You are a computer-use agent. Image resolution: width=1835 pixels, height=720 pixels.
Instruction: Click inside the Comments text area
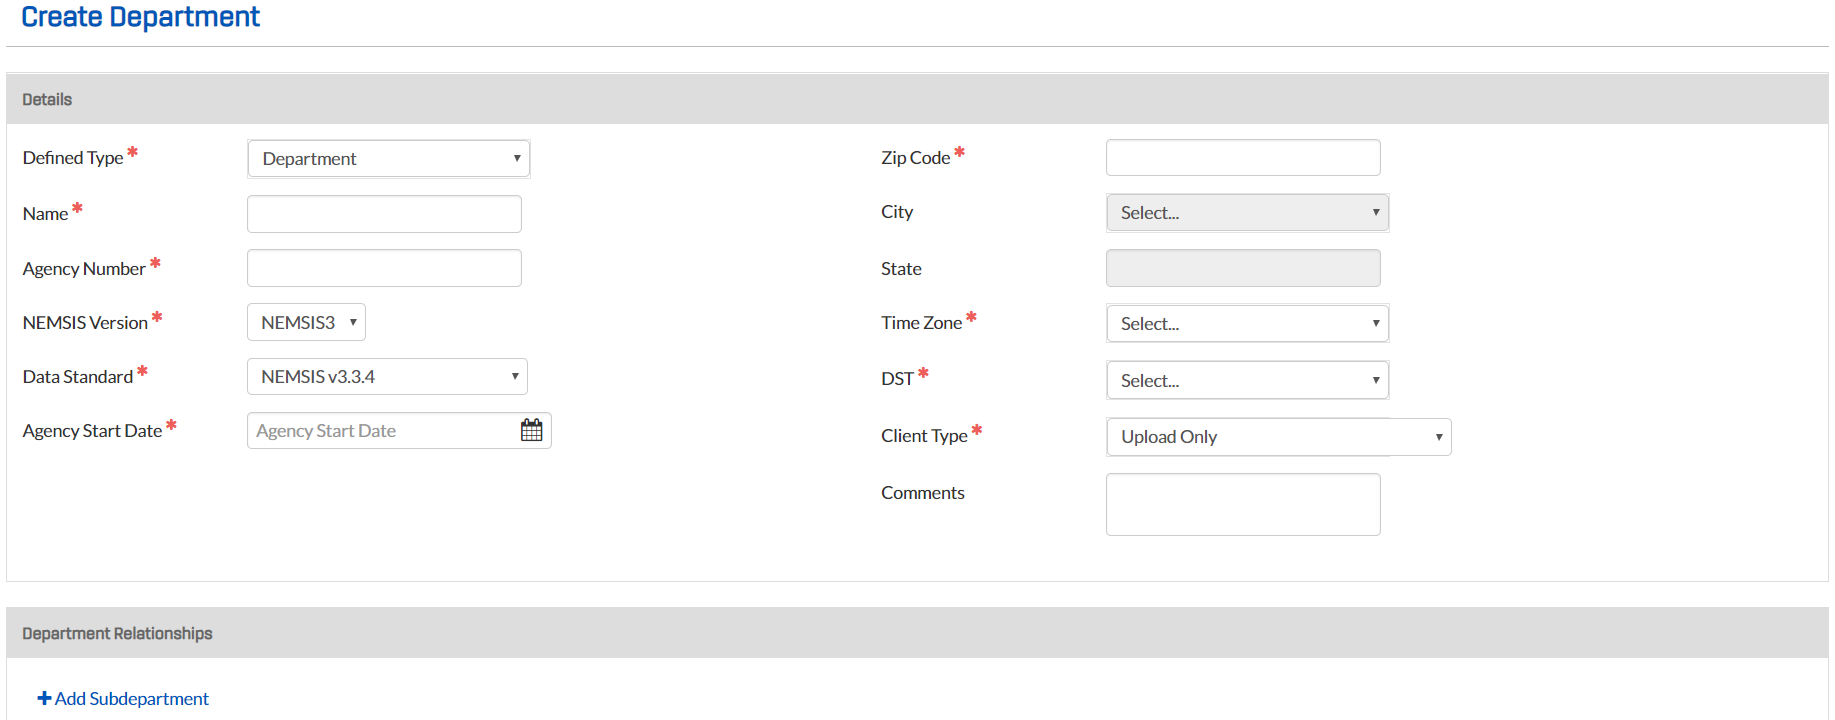coord(1243,504)
